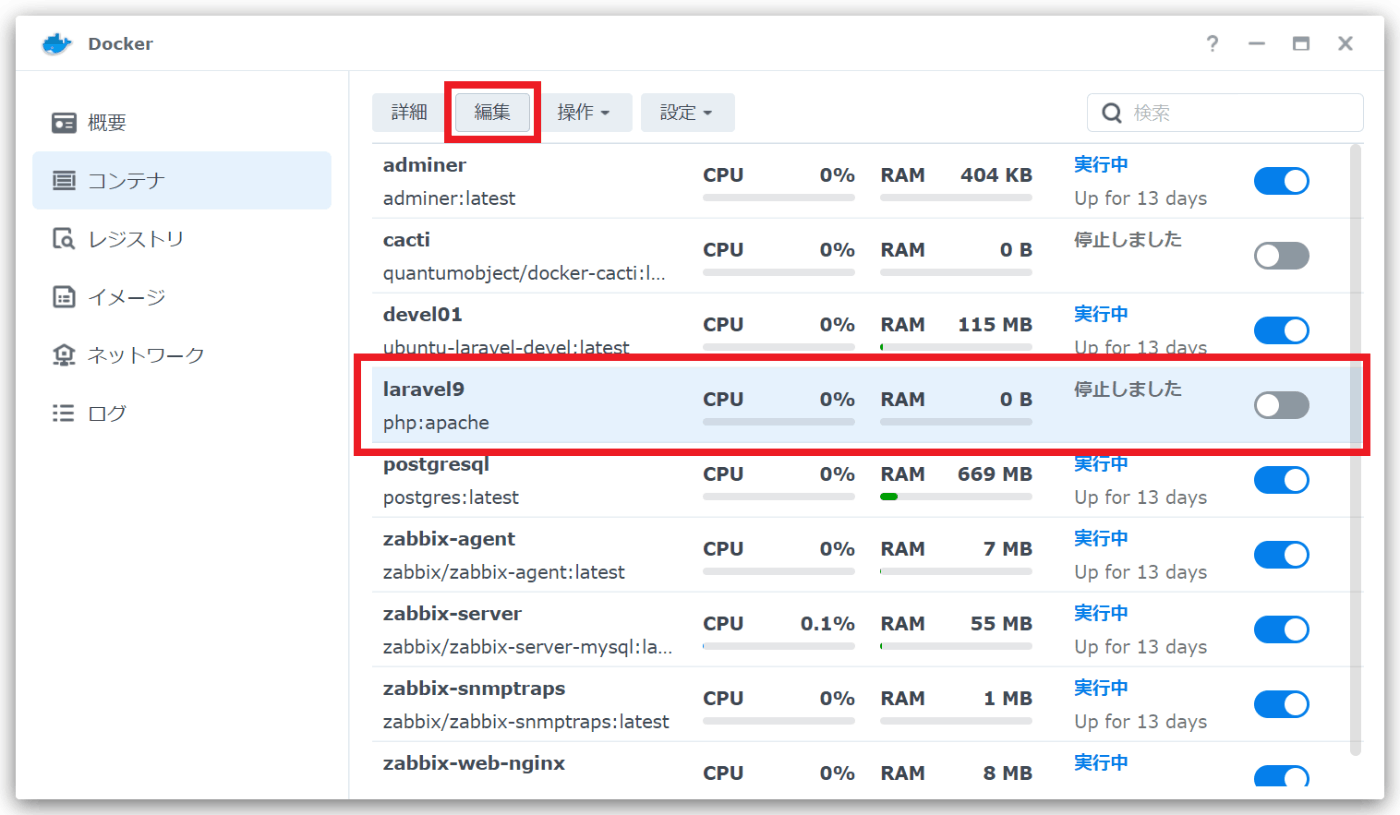Image resolution: width=1400 pixels, height=815 pixels.
Task: Click the Docker whale icon in title bar
Action: 57,44
